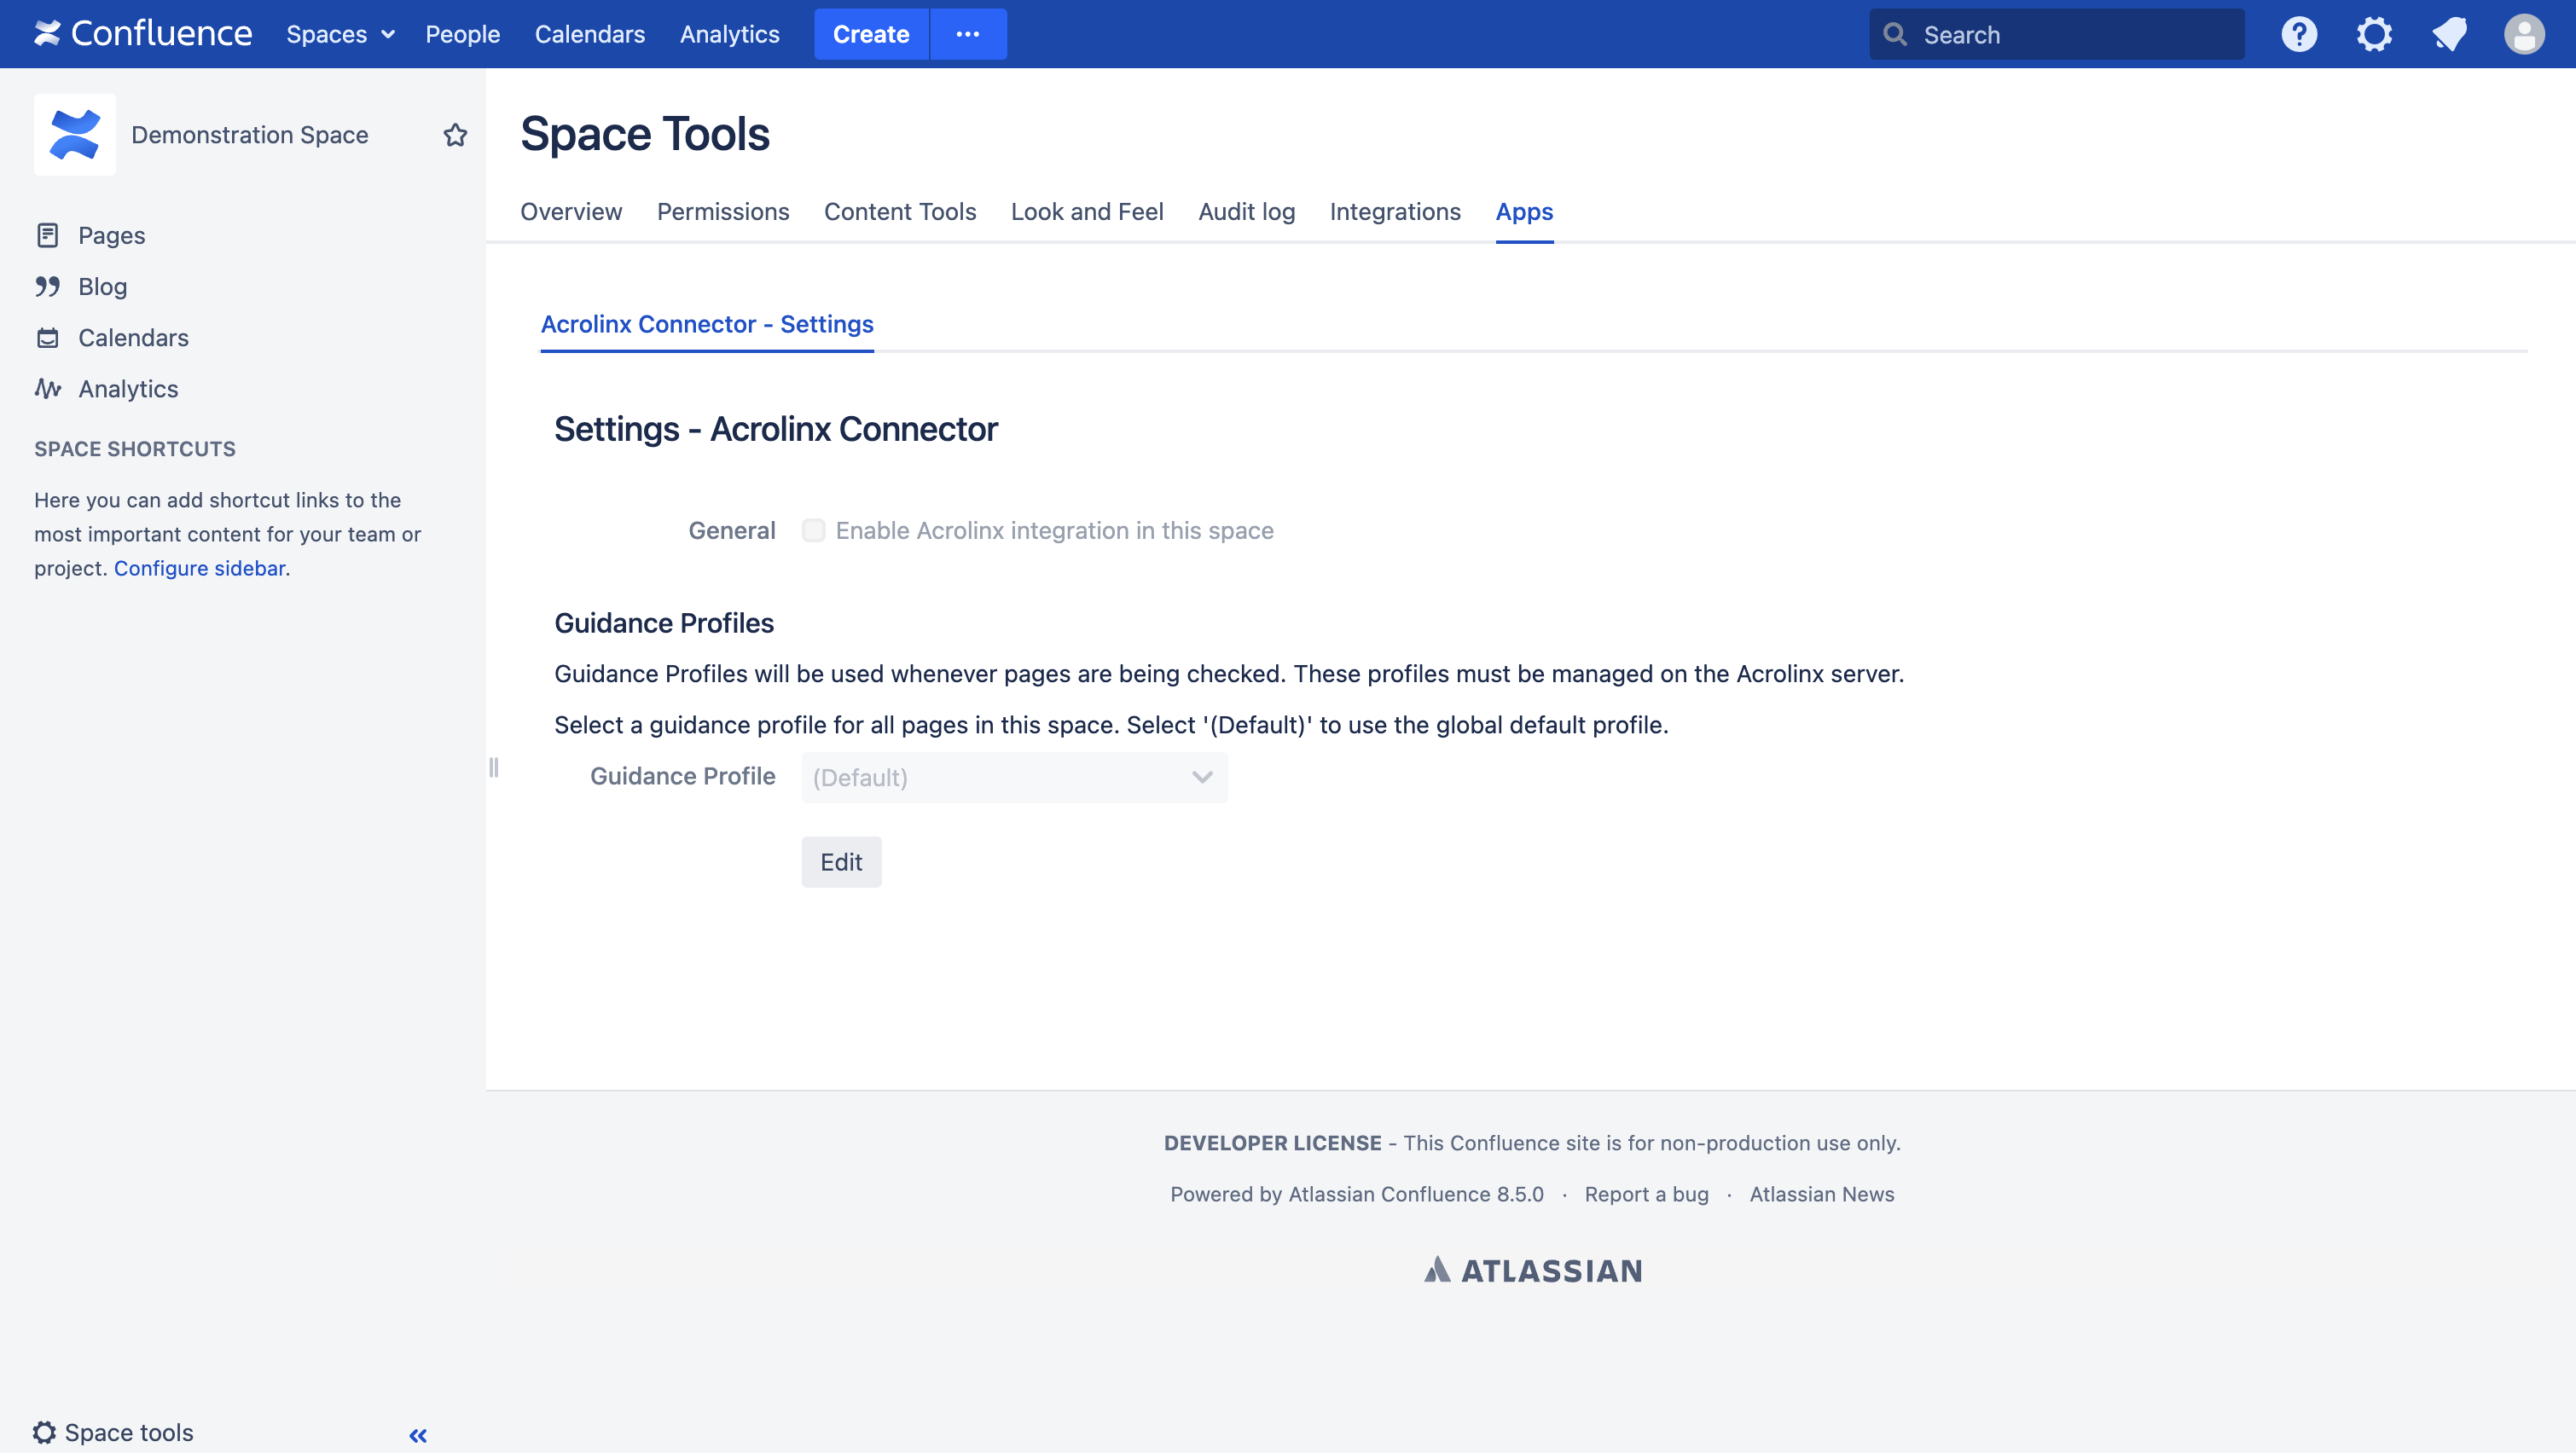
Task: Open the help question mark menu
Action: coord(2299,34)
